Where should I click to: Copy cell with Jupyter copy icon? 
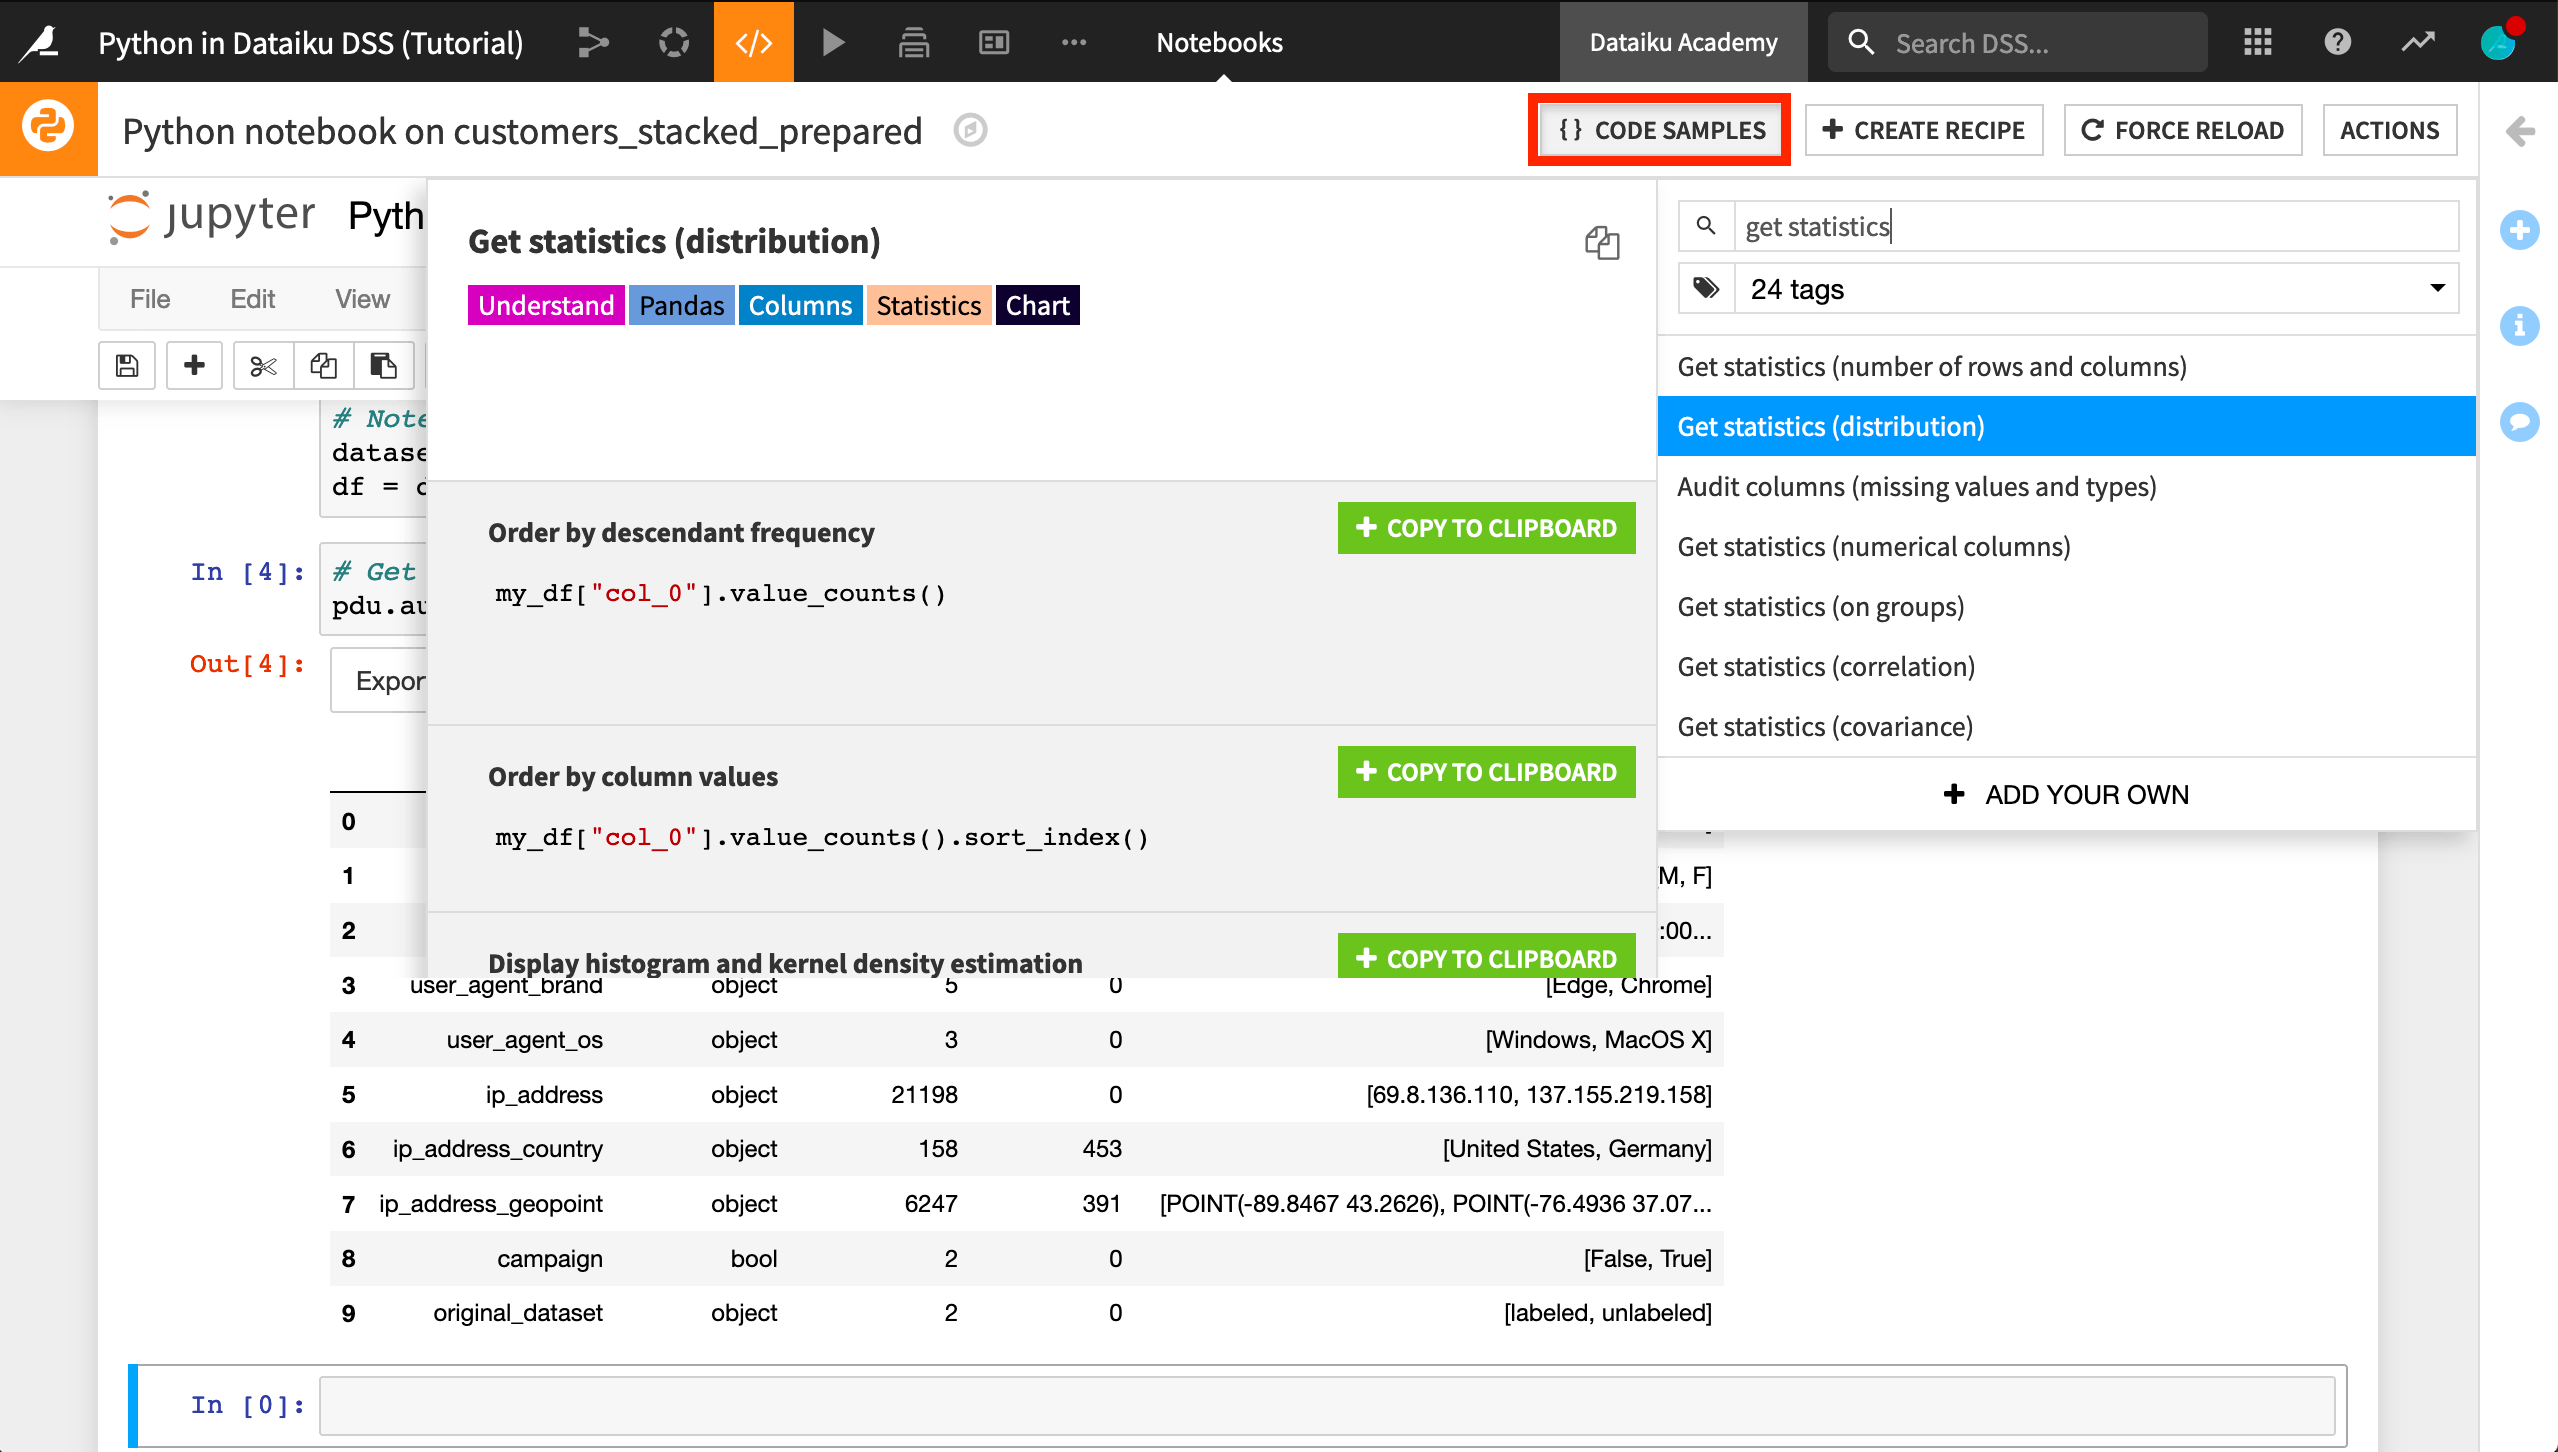pos(323,366)
